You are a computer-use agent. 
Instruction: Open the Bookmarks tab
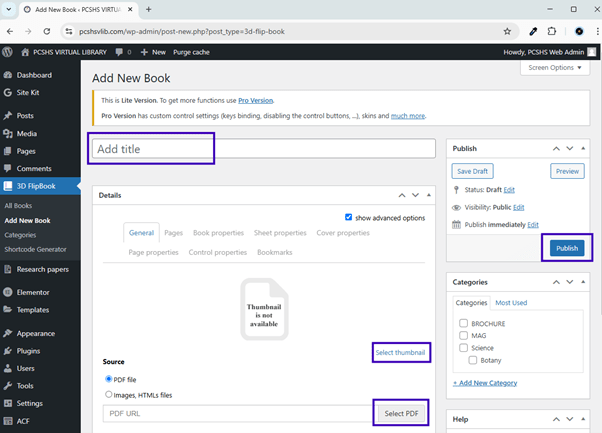coord(275,252)
